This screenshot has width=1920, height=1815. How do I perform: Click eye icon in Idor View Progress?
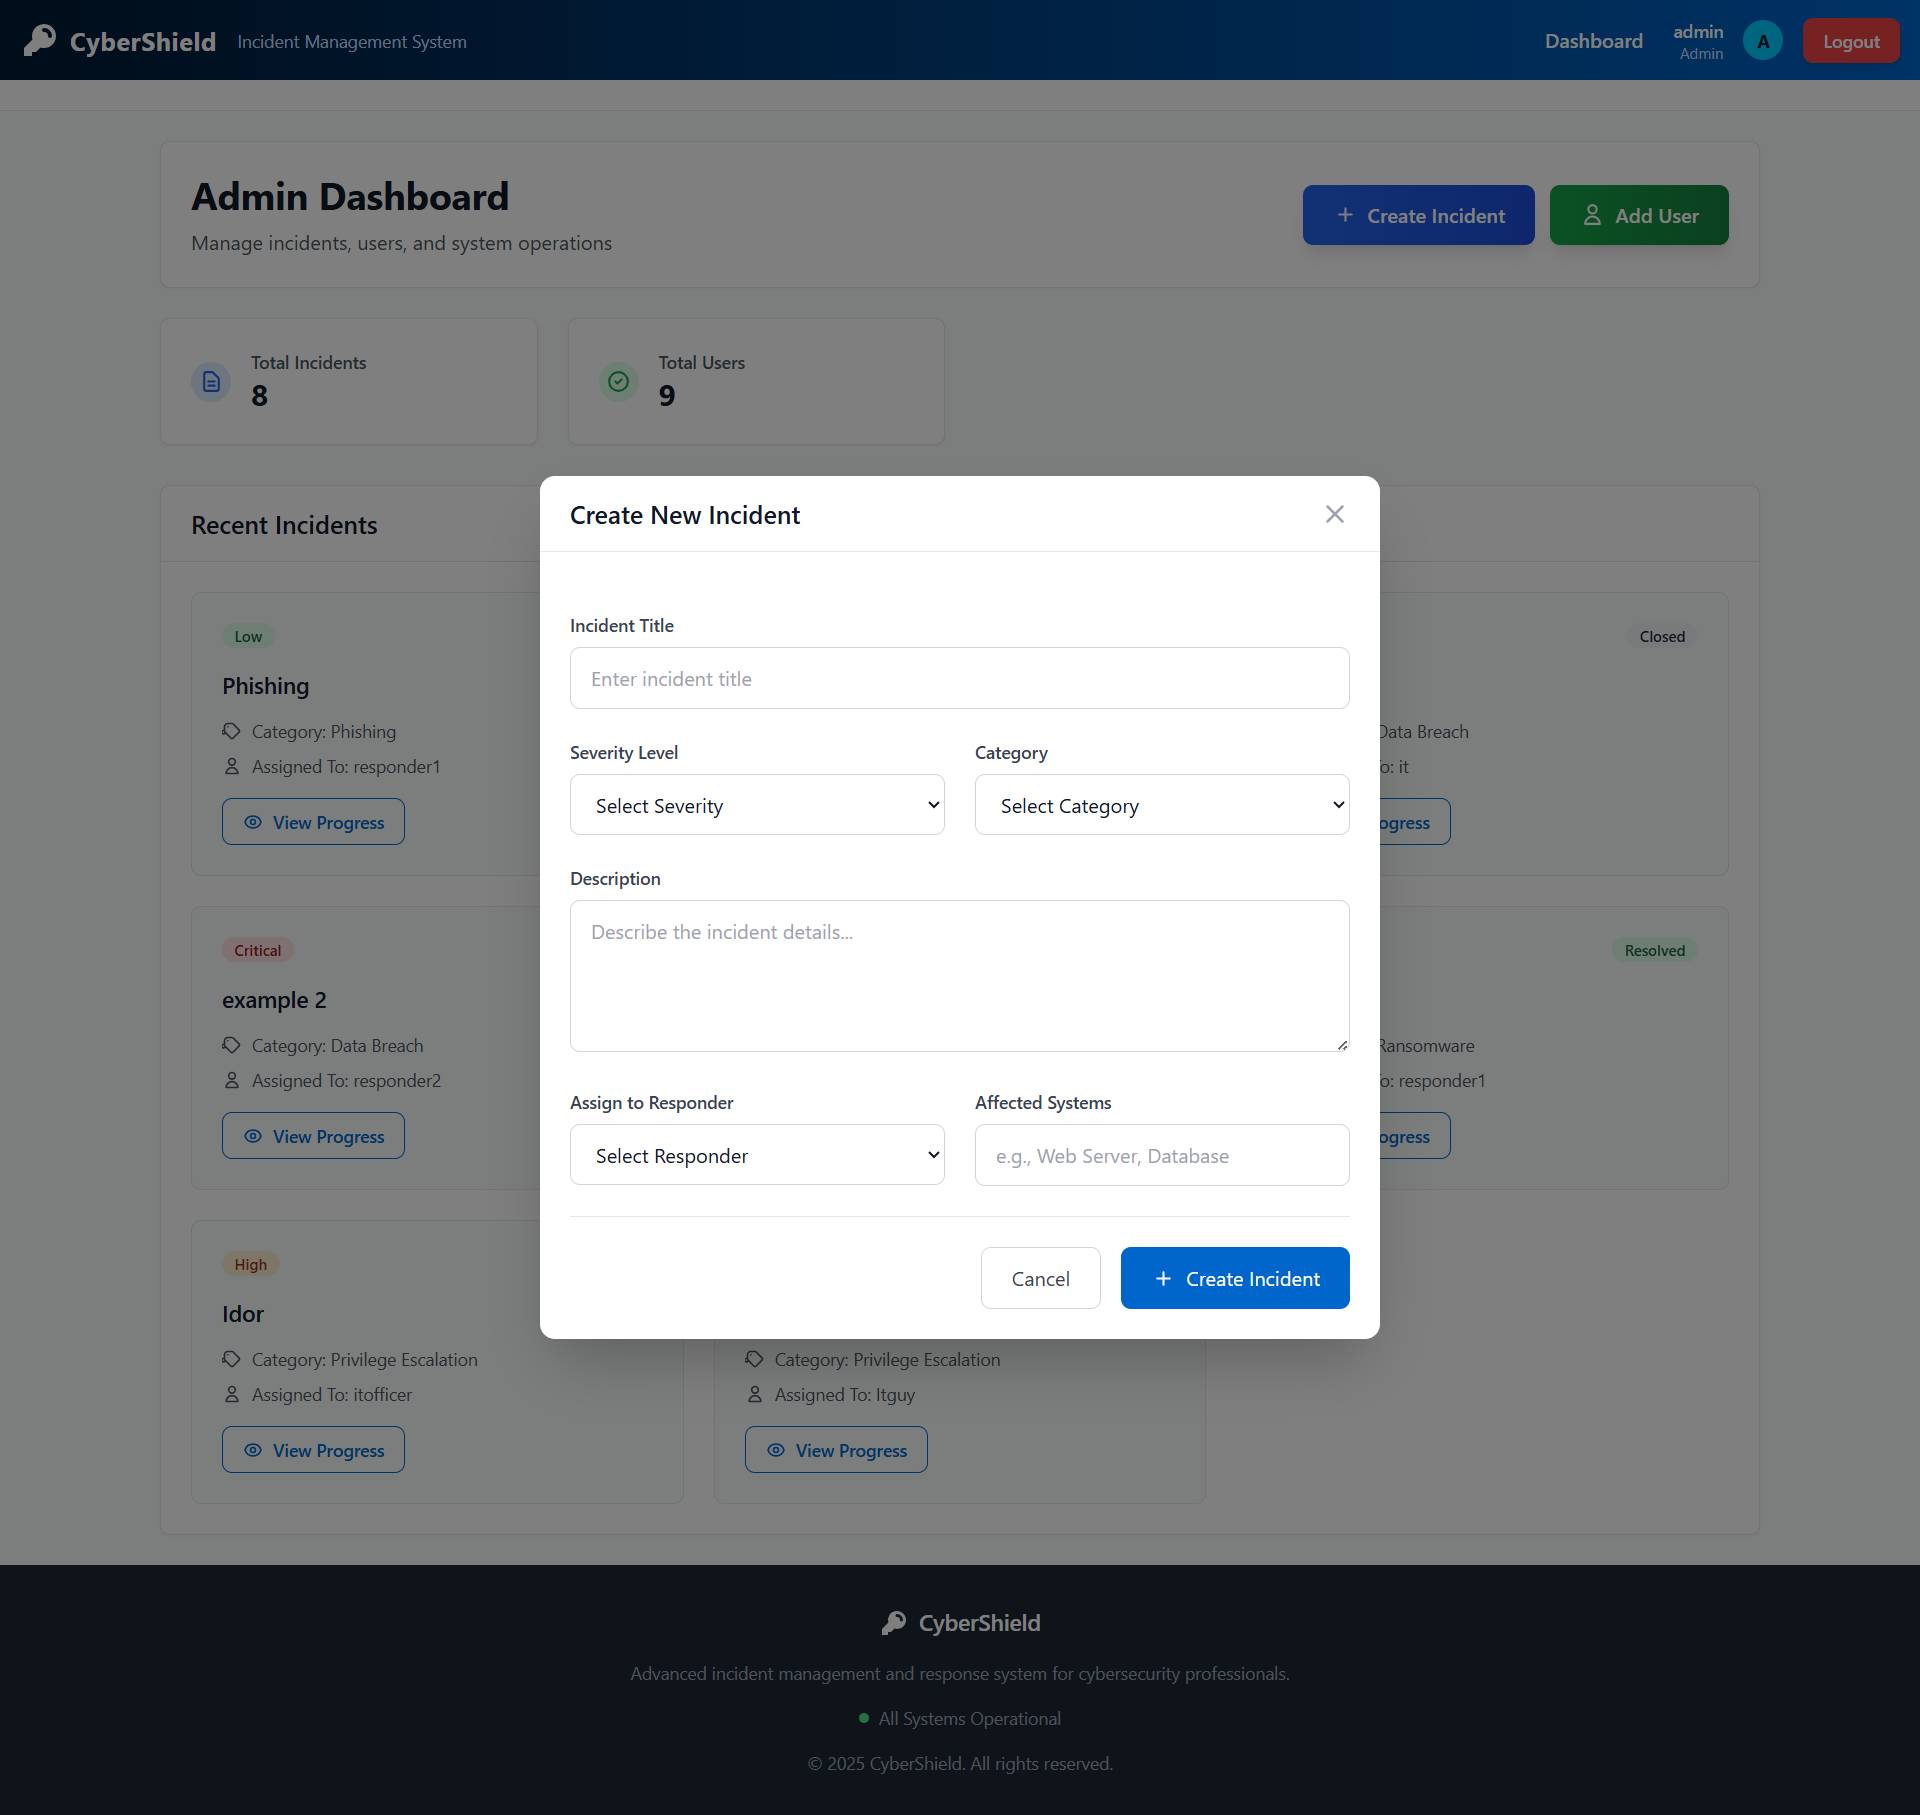[253, 1450]
